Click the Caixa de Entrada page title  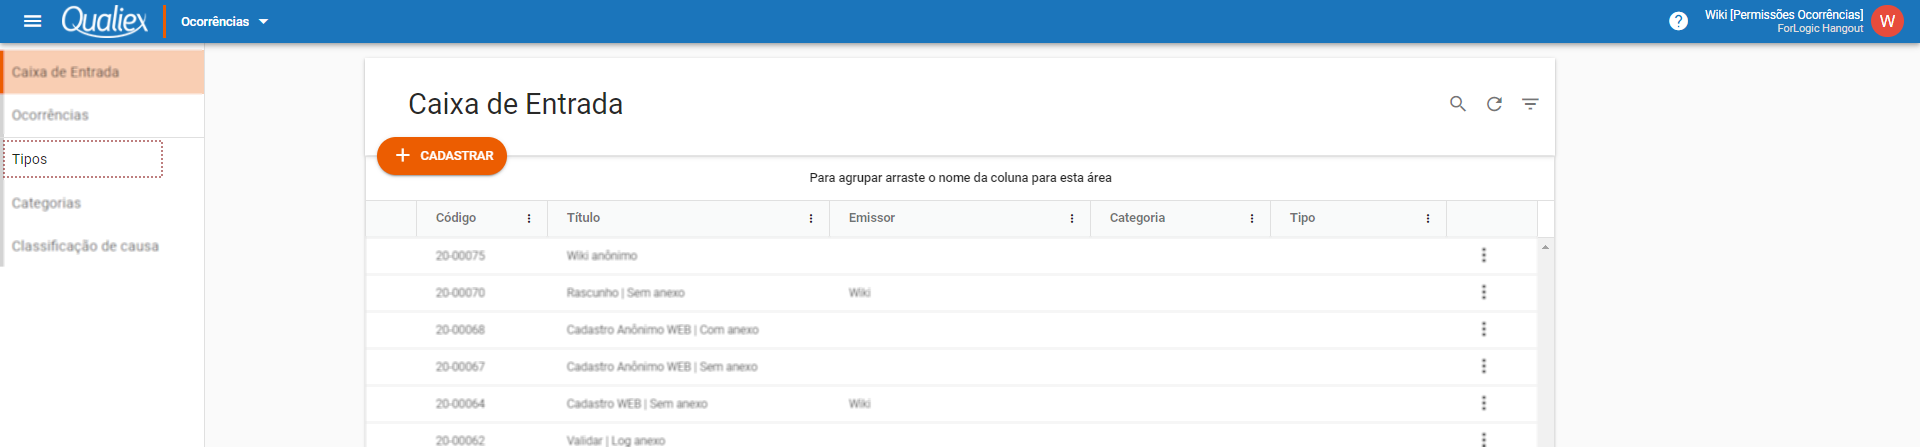click(515, 104)
